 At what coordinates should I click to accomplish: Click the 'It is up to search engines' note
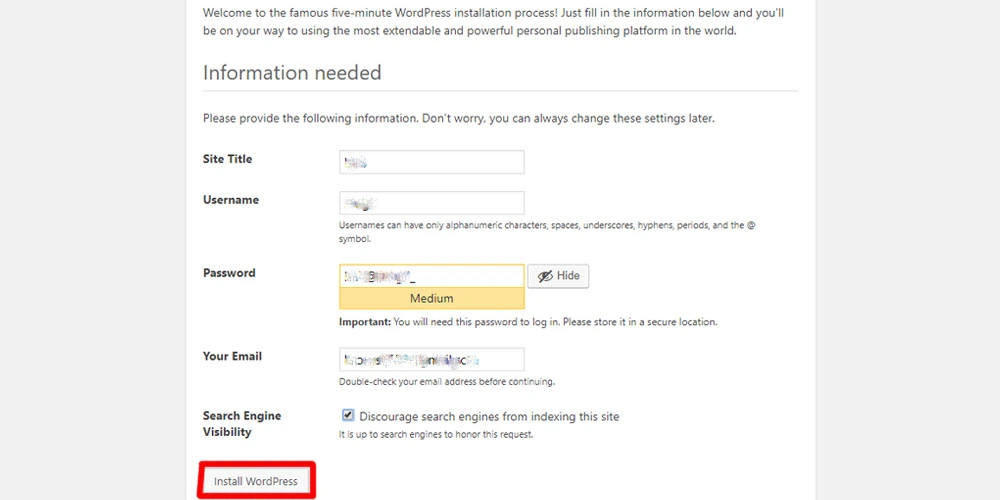coord(436,435)
